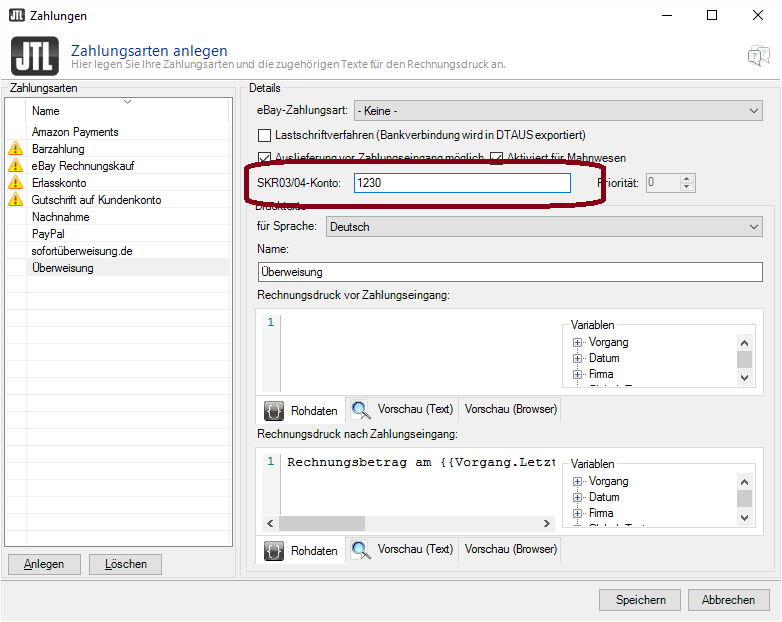Click the warning icon next to Gutschrift auf Kundenkonto
This screenshot has width=782, height=622.
click(x=15, y=200)
